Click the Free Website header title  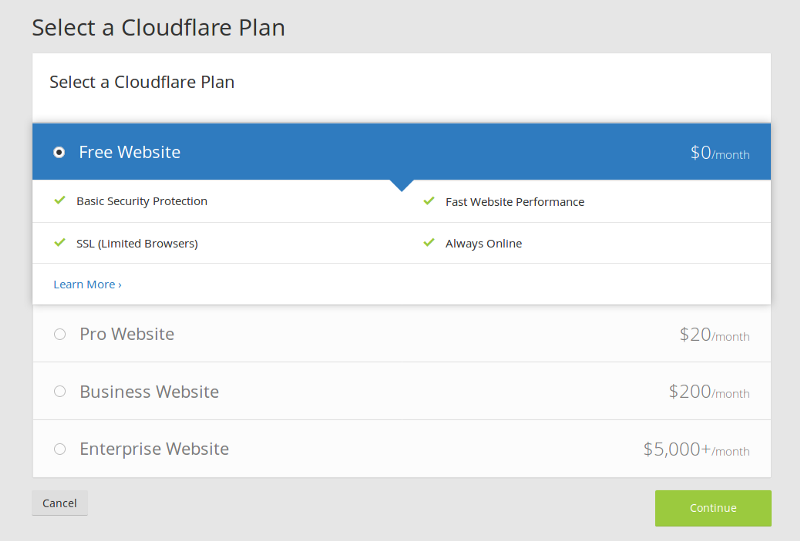click(x=130, y=152)
